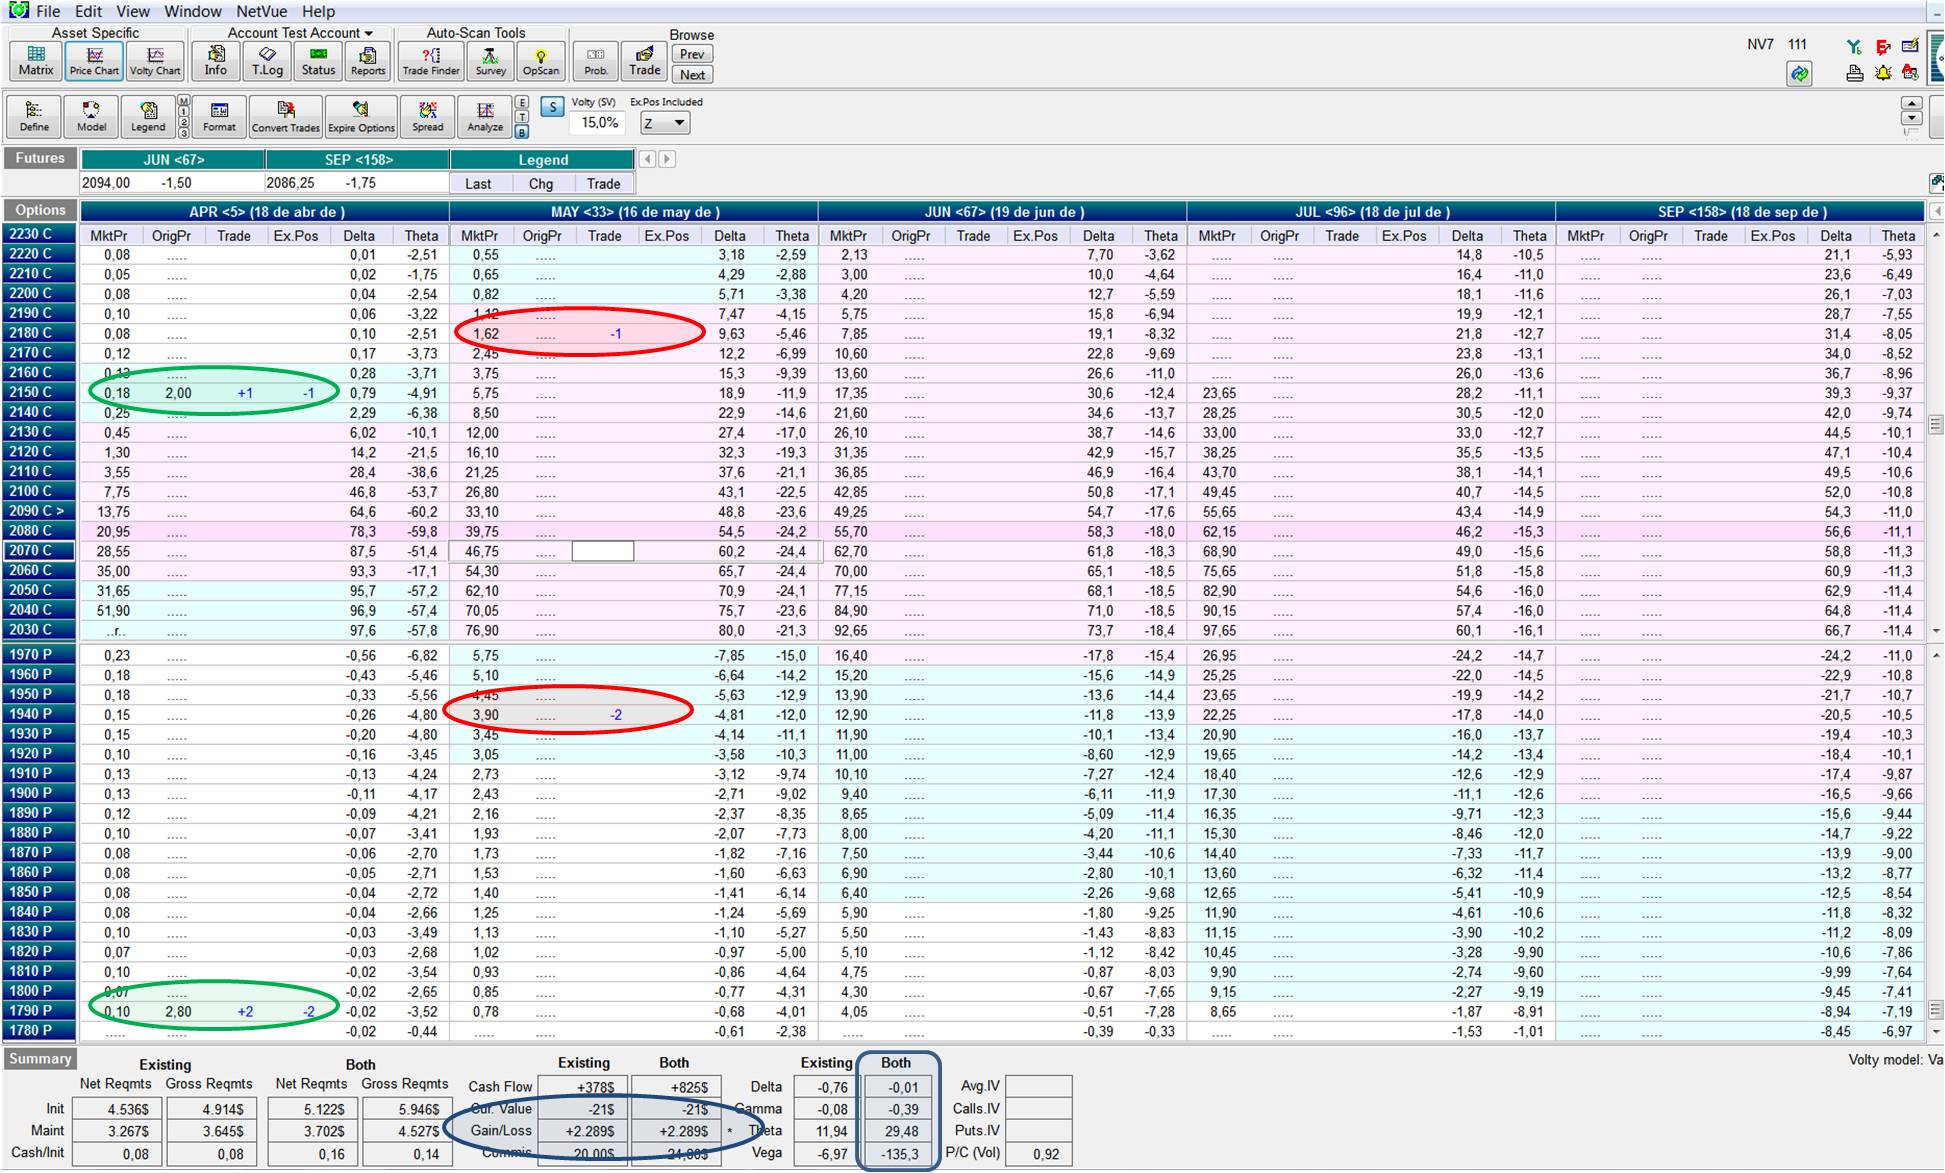Open the Matrix view
1945x1173 pixels.
pos(36,60)
